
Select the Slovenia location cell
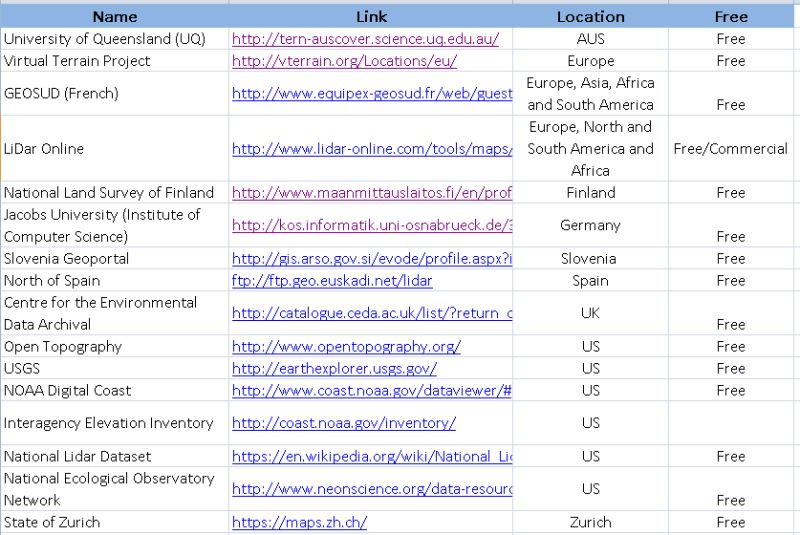tap(590, 259)
